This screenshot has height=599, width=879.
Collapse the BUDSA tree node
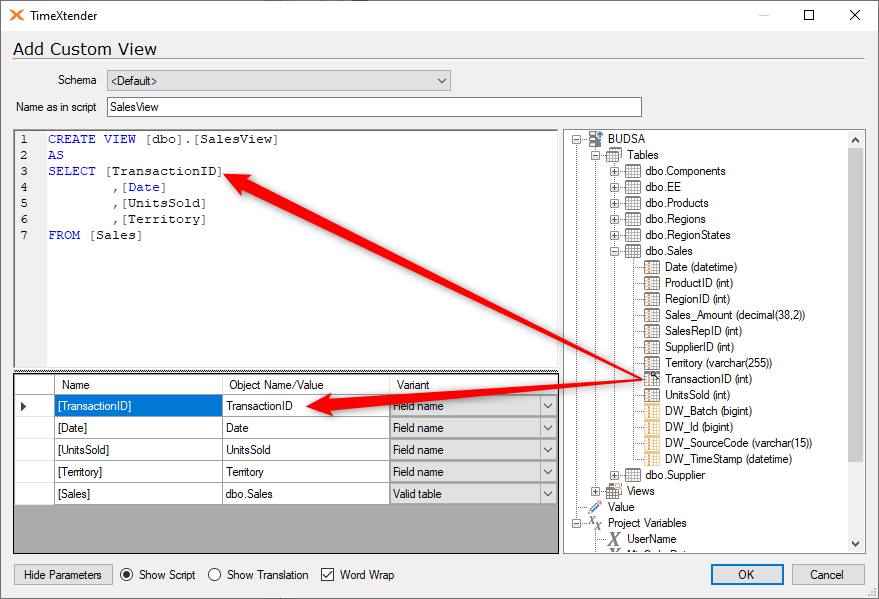576,139
